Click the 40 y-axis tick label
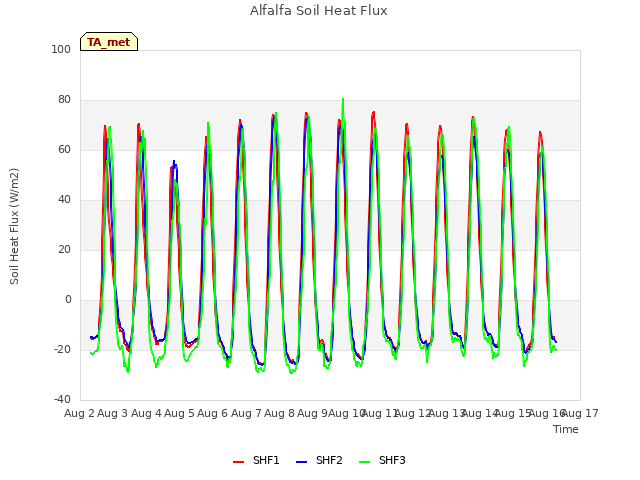 coord(64,200)
